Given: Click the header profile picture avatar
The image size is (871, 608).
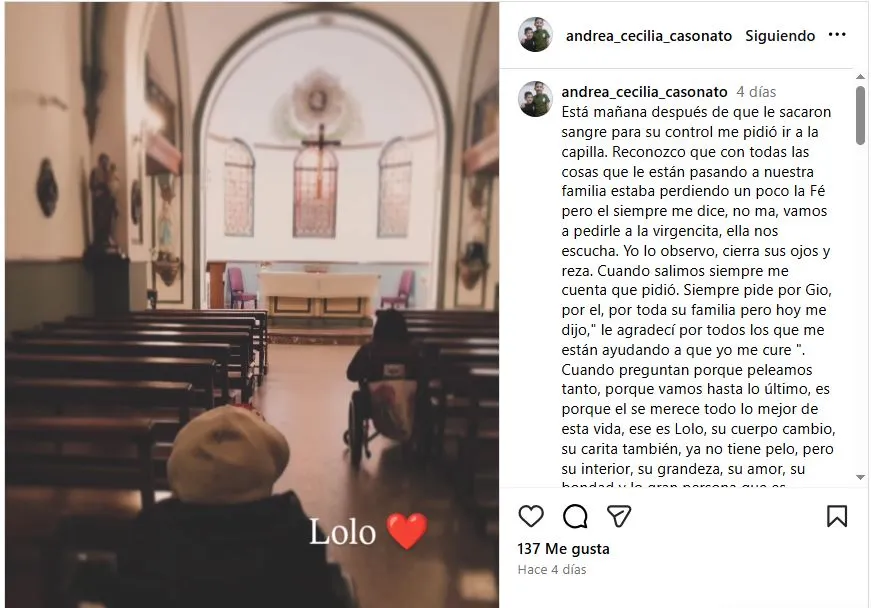Looking at the screenshot, I should [535, 35].
